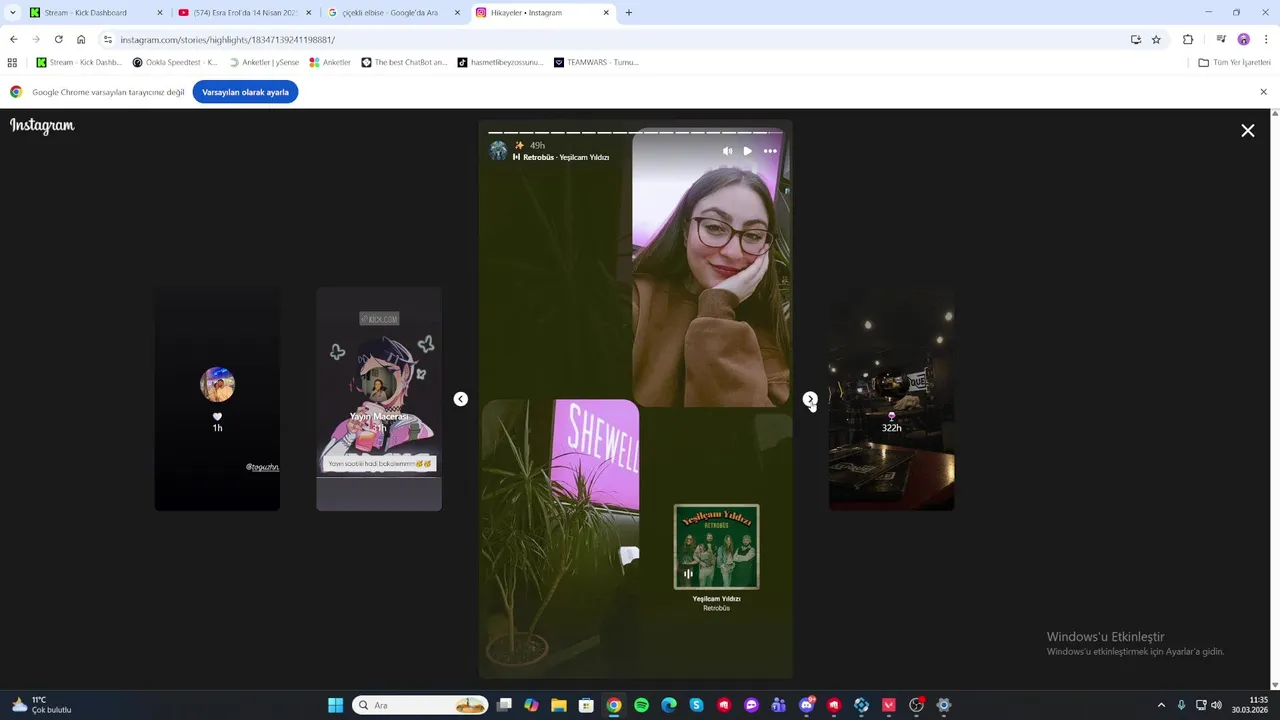Viewport: 1280px width, 720px height.
Task: Switch to the Esra Erol YouTube tab
Action: point(244,13)
